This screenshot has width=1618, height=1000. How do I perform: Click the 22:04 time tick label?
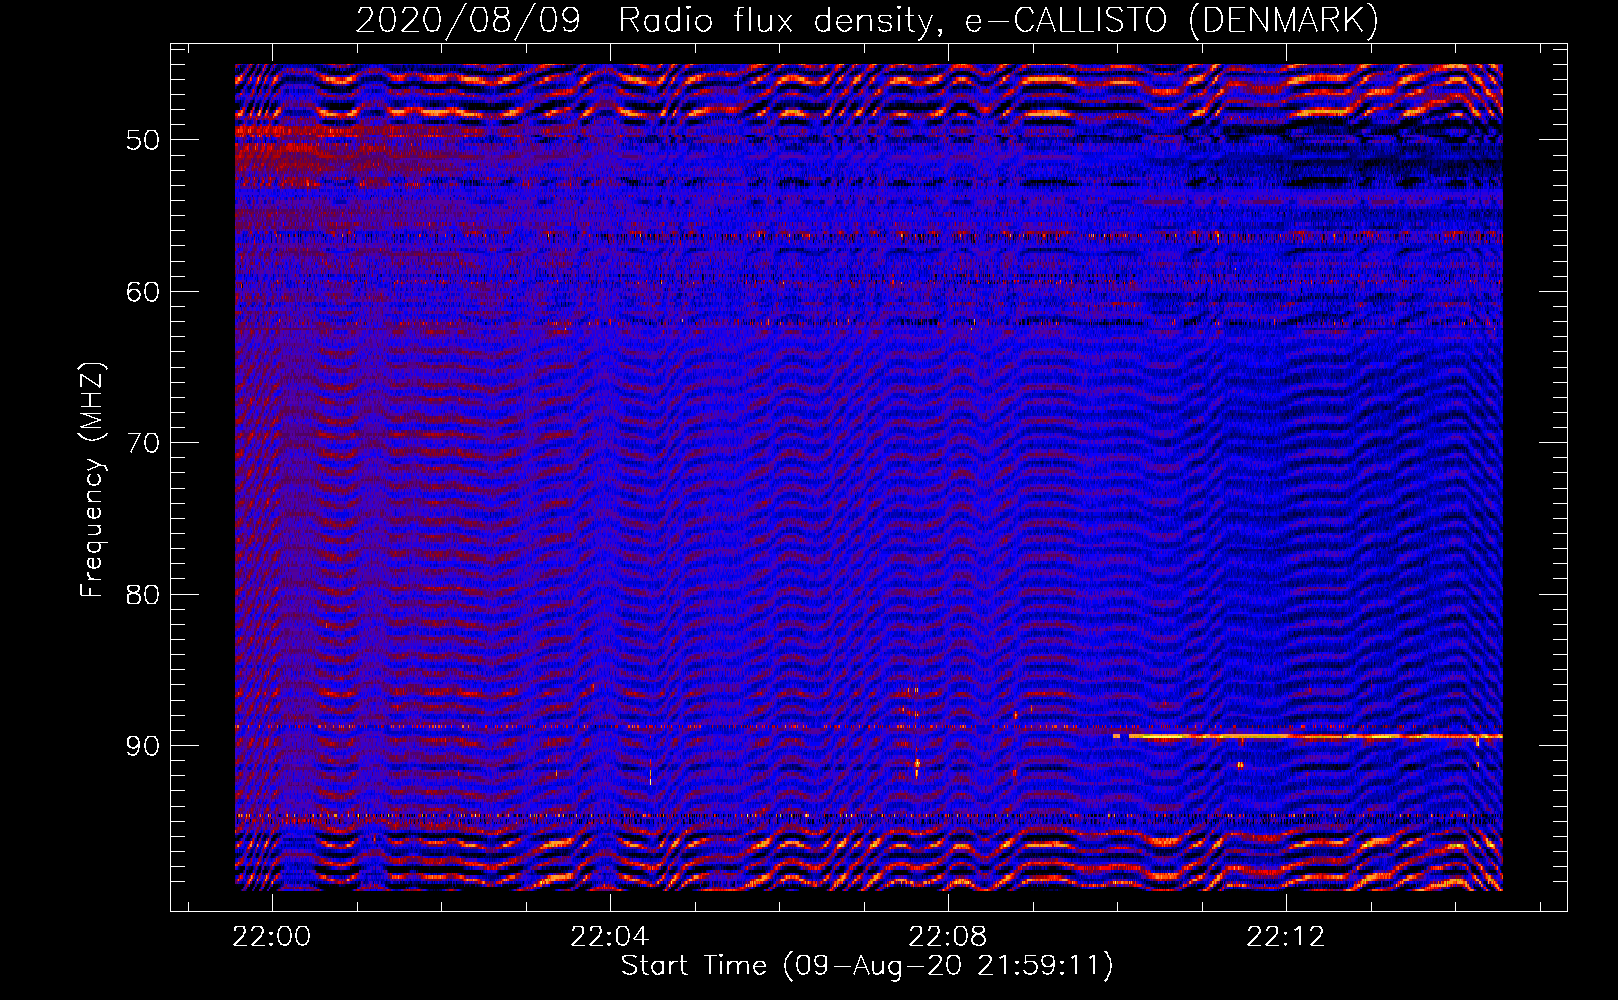pyautogui.click(x=609, y=936)
